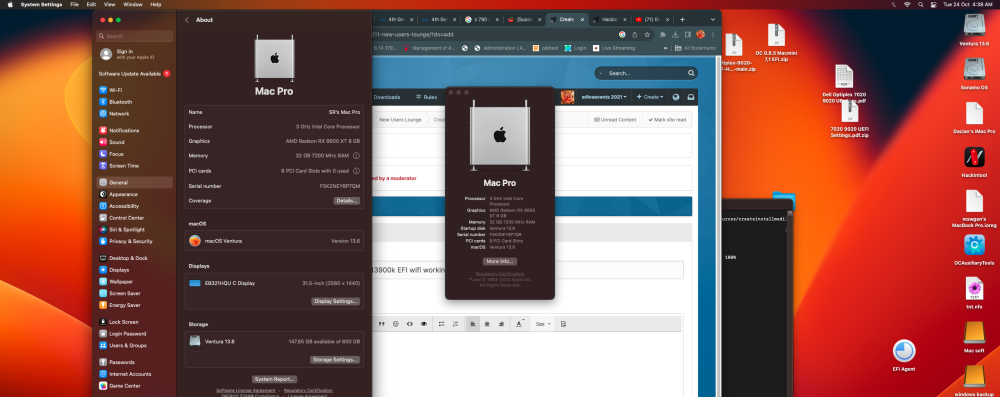
Task: Switch to the YouTube Chrome tab
Action: coord(652,20)
